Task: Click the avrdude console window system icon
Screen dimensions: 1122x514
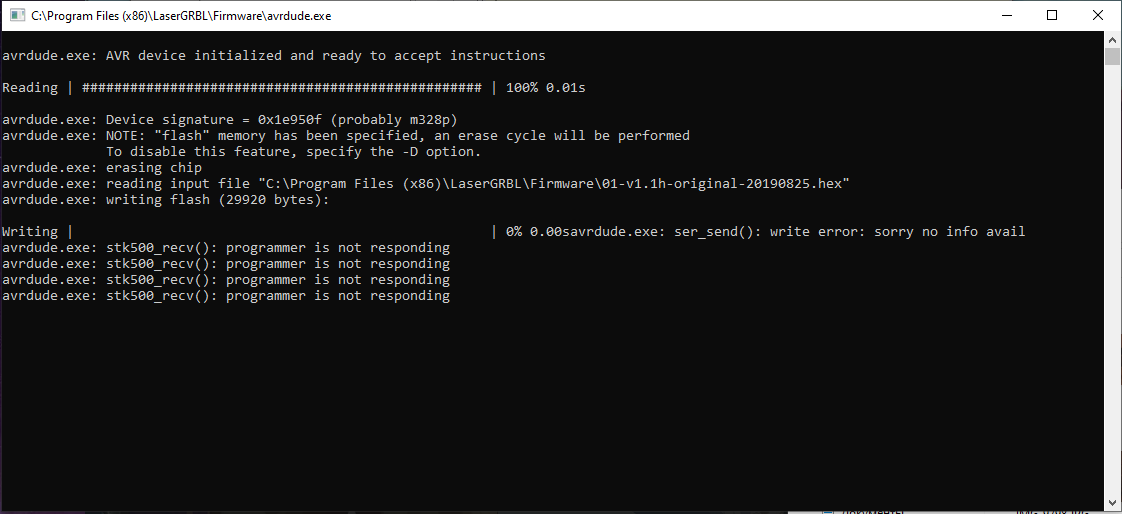Action: click(x=16, y=16)
